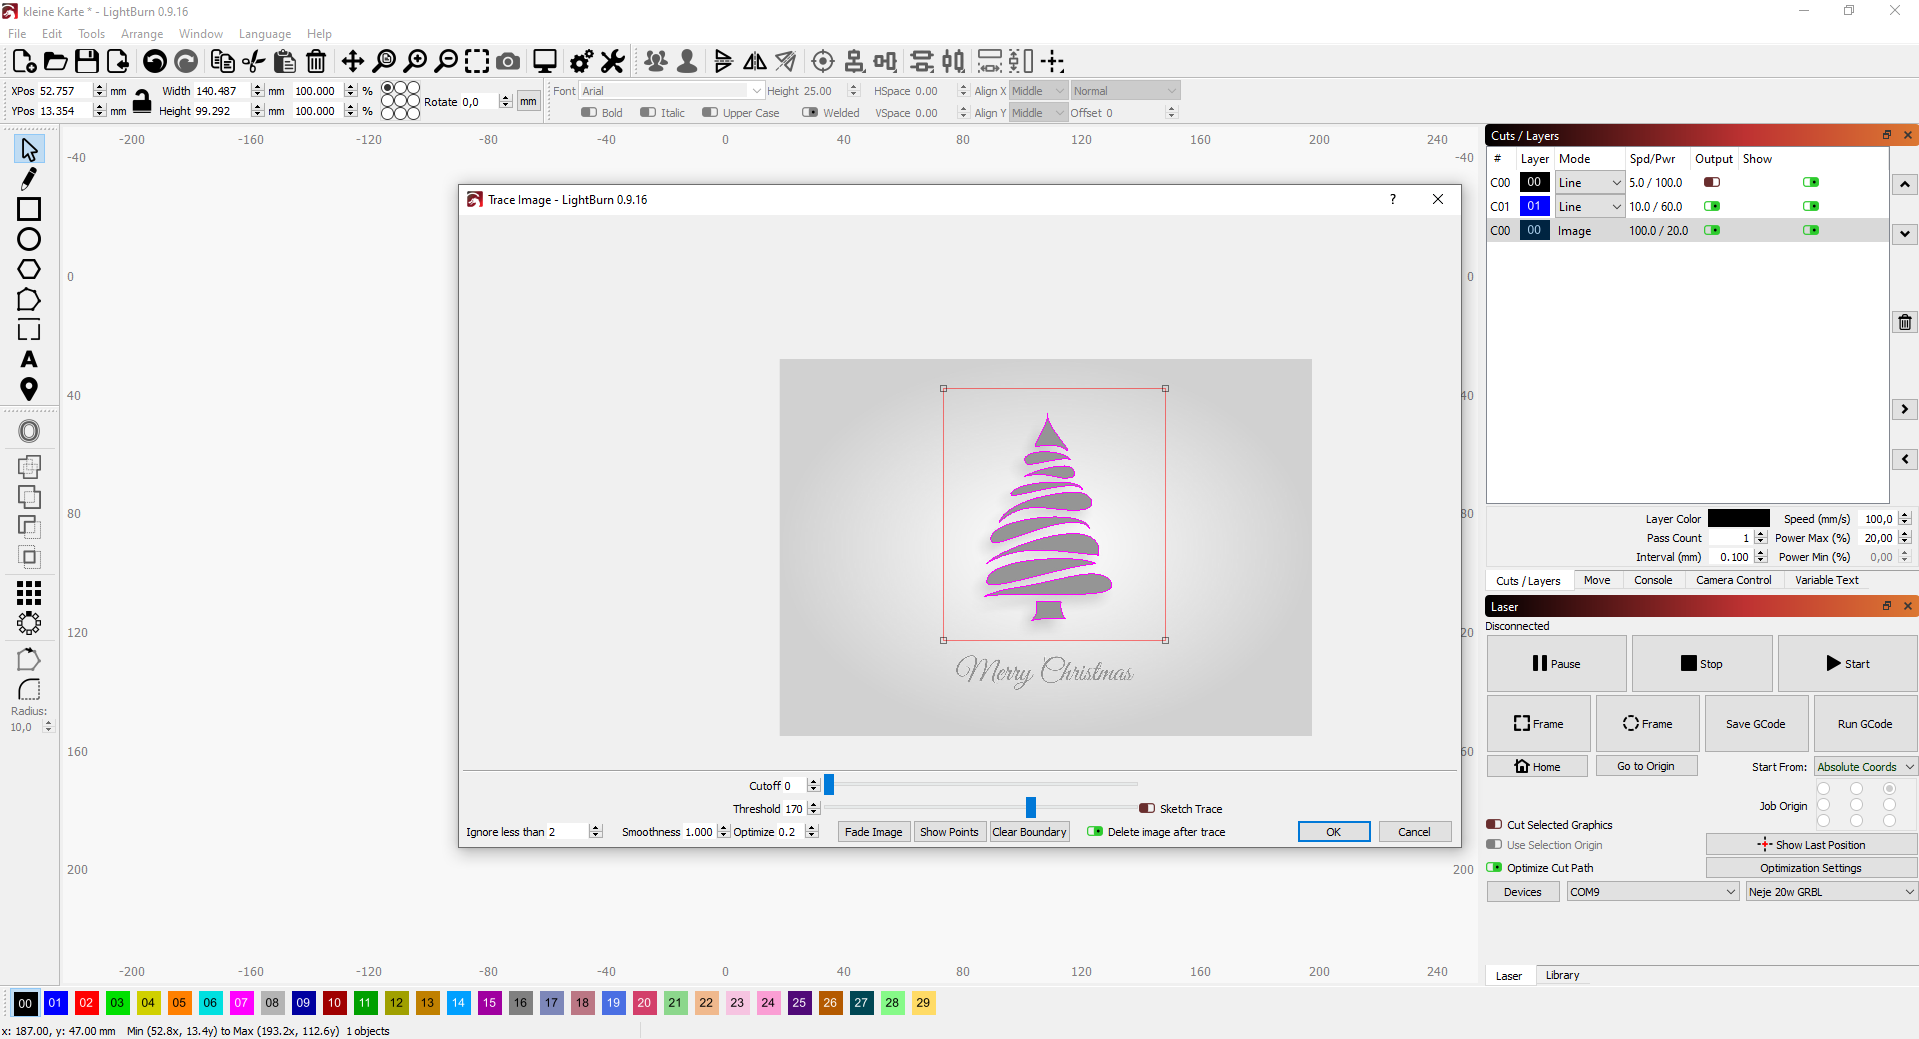Viewport: 1919px width, 1039px height.
Task: Select the Rectangle drawing tool
Action: 28,209
